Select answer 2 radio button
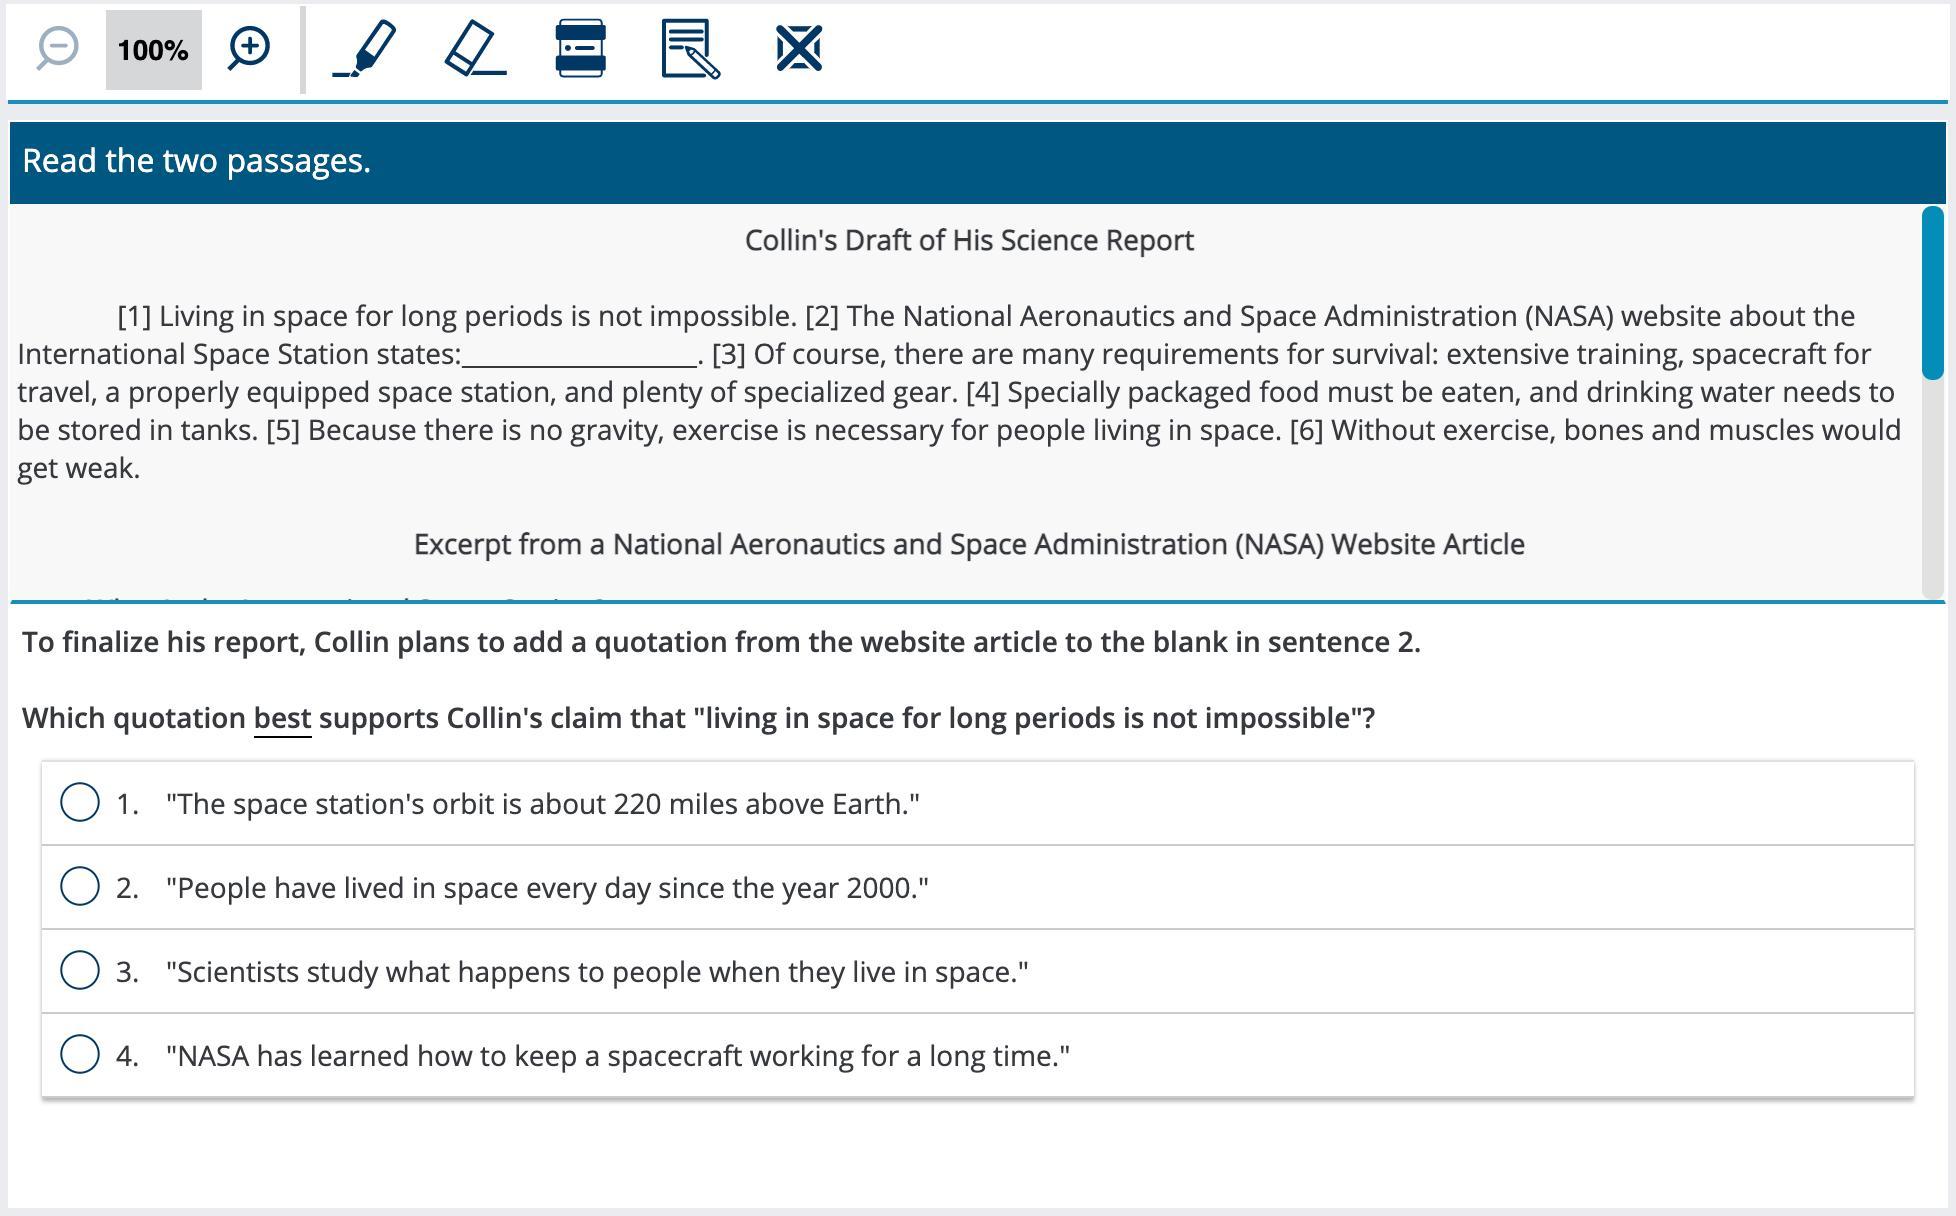This screenshot has height=1216, width=1956. (80, 886)
